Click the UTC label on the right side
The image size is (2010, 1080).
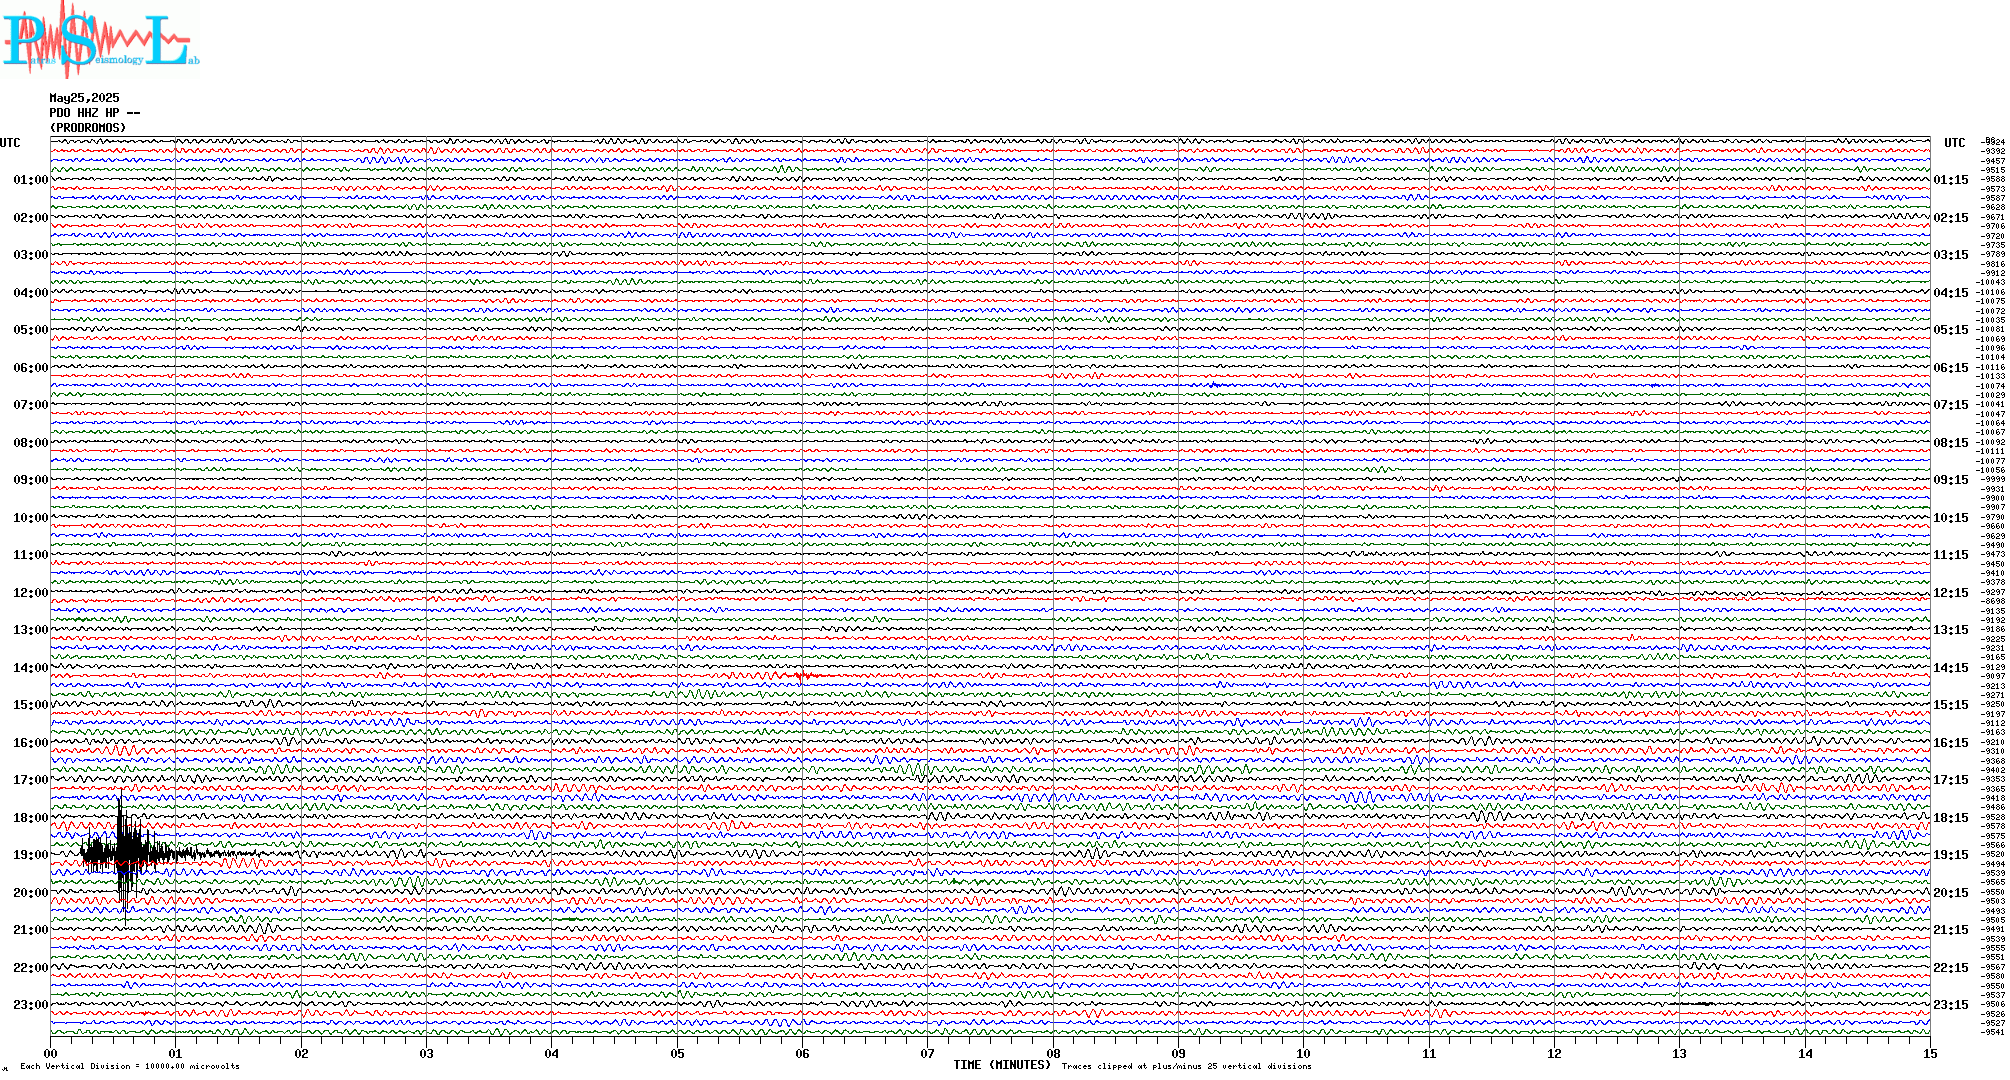(x=1954, y=143)
